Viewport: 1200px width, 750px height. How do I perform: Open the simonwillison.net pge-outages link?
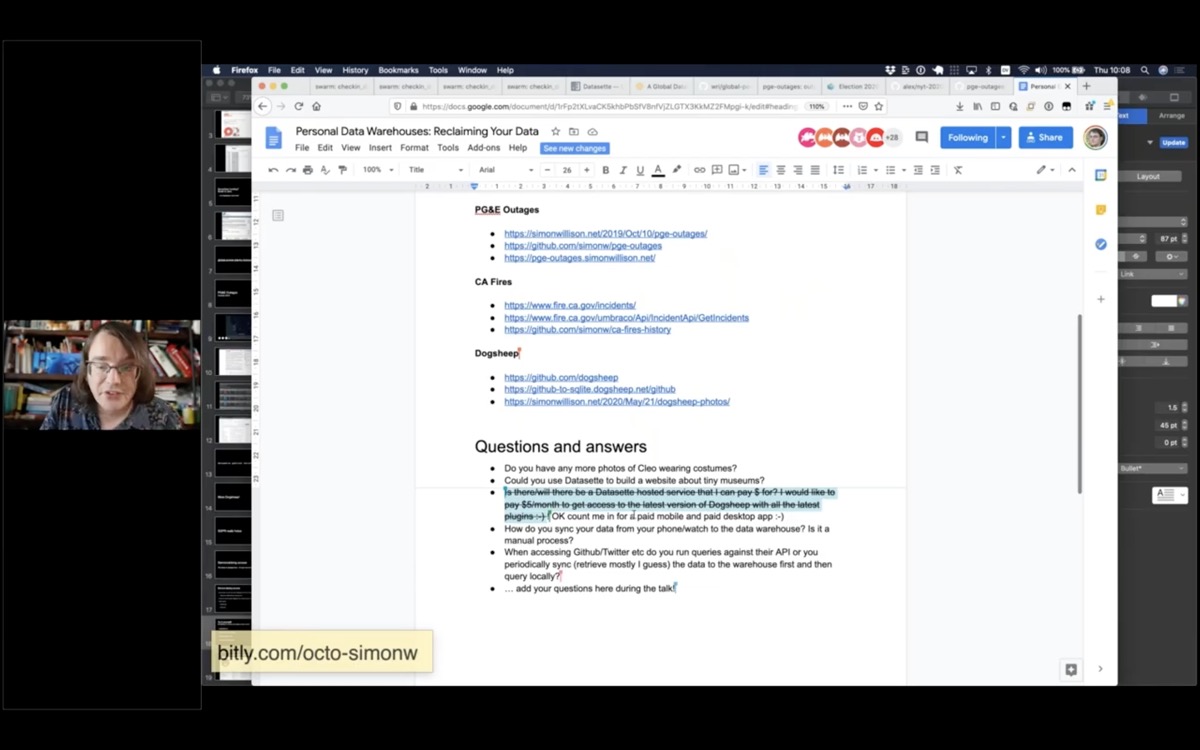pos(605,234)
